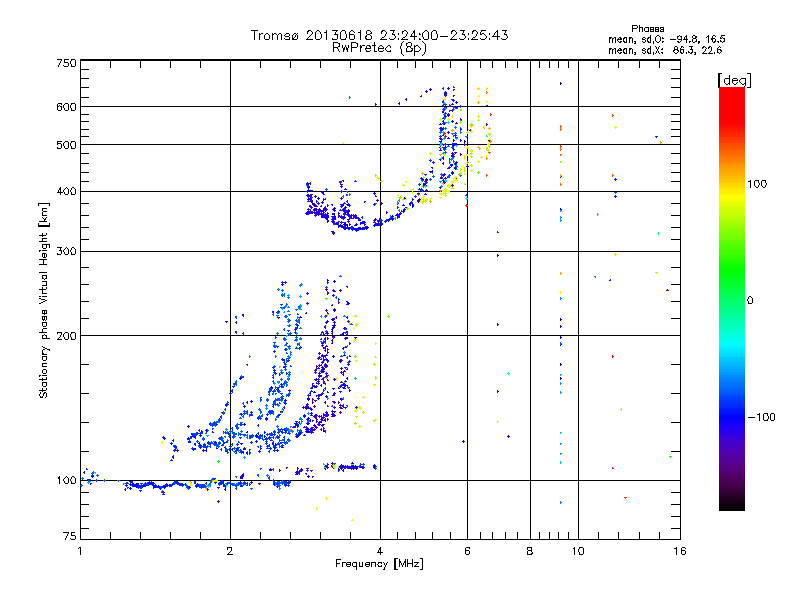Click the '[deg]' colorbar unit label

pos(734,80)
